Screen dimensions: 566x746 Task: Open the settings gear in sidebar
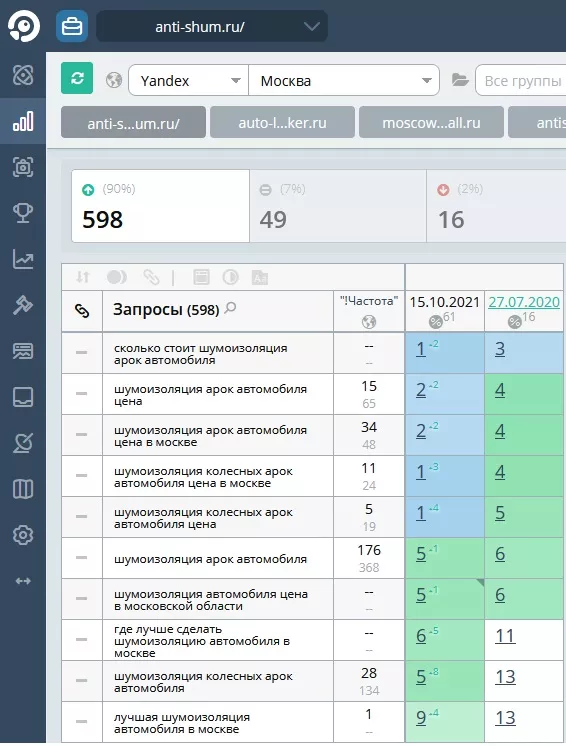(23, 535)
